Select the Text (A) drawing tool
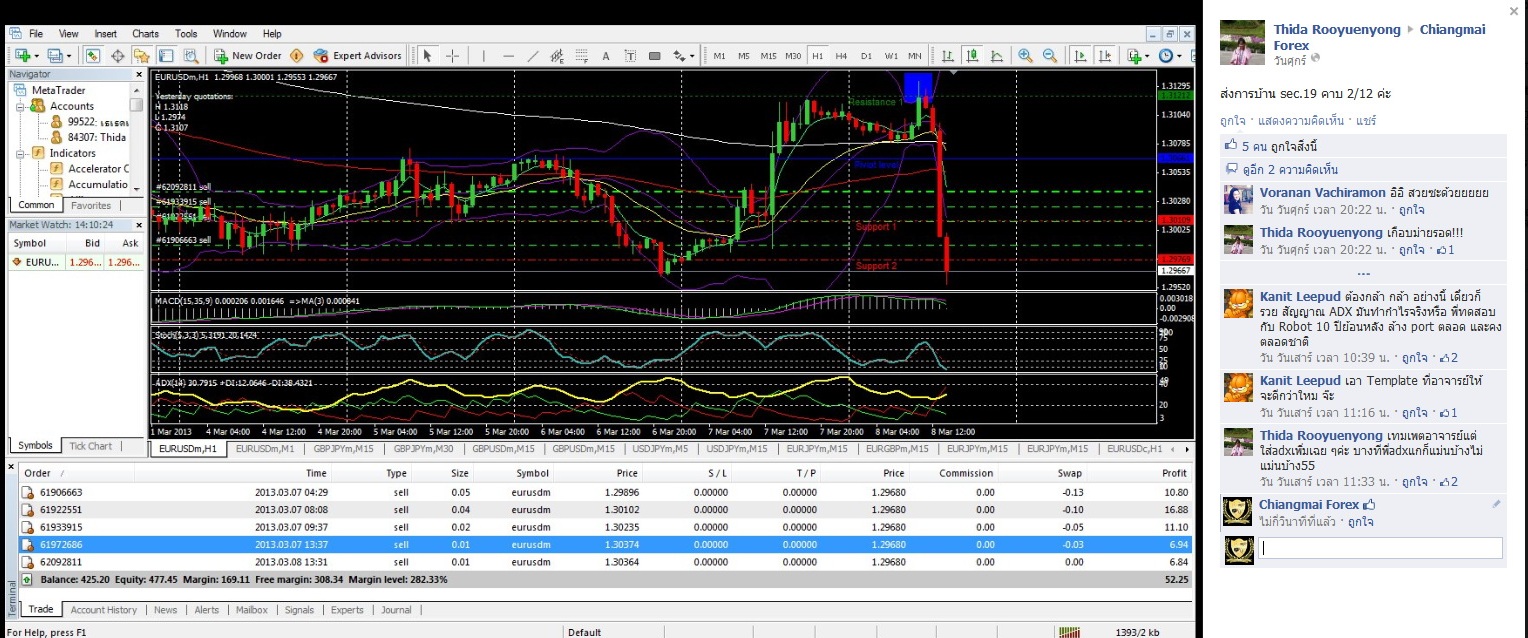The width and height of the screenshot is (1528, 638). 606,56
